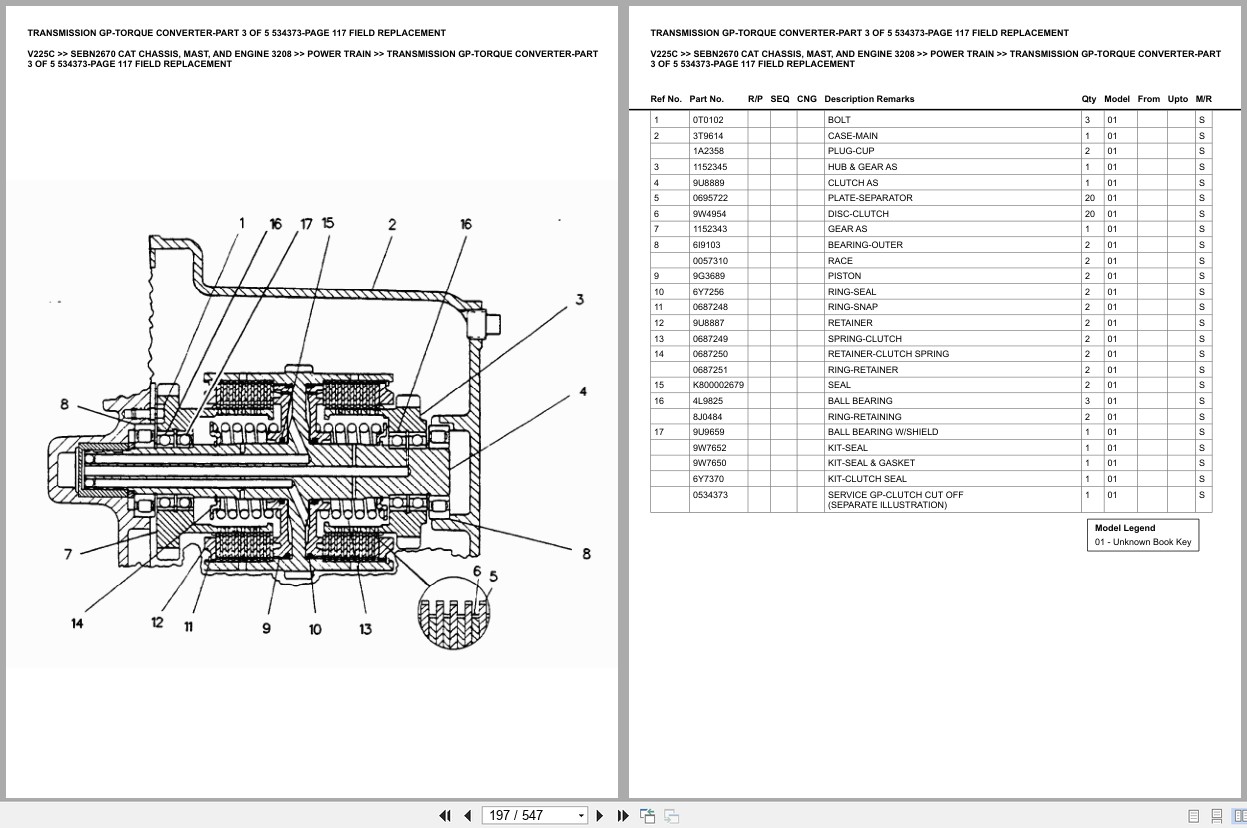Viewport: 1247px width, 828px height.
Task: Select part number 1152345
Action: (x=710, y=167)
